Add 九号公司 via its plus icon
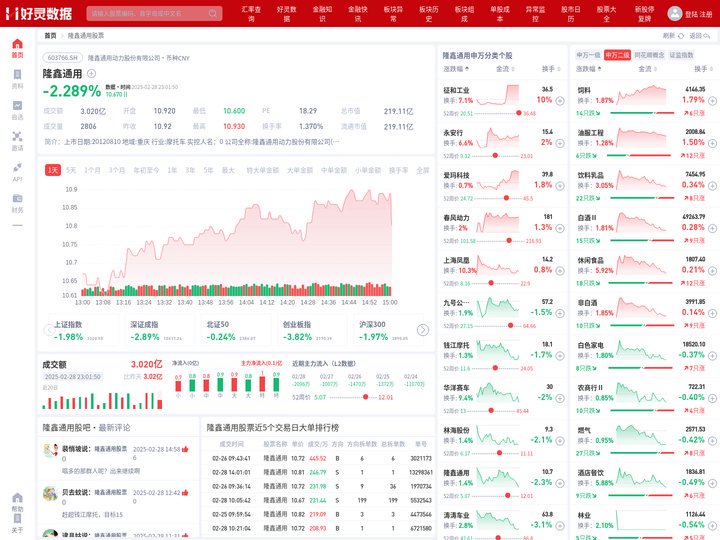This screenshot has height=540, width=720. pyautogui.click(x=560, y=313)
